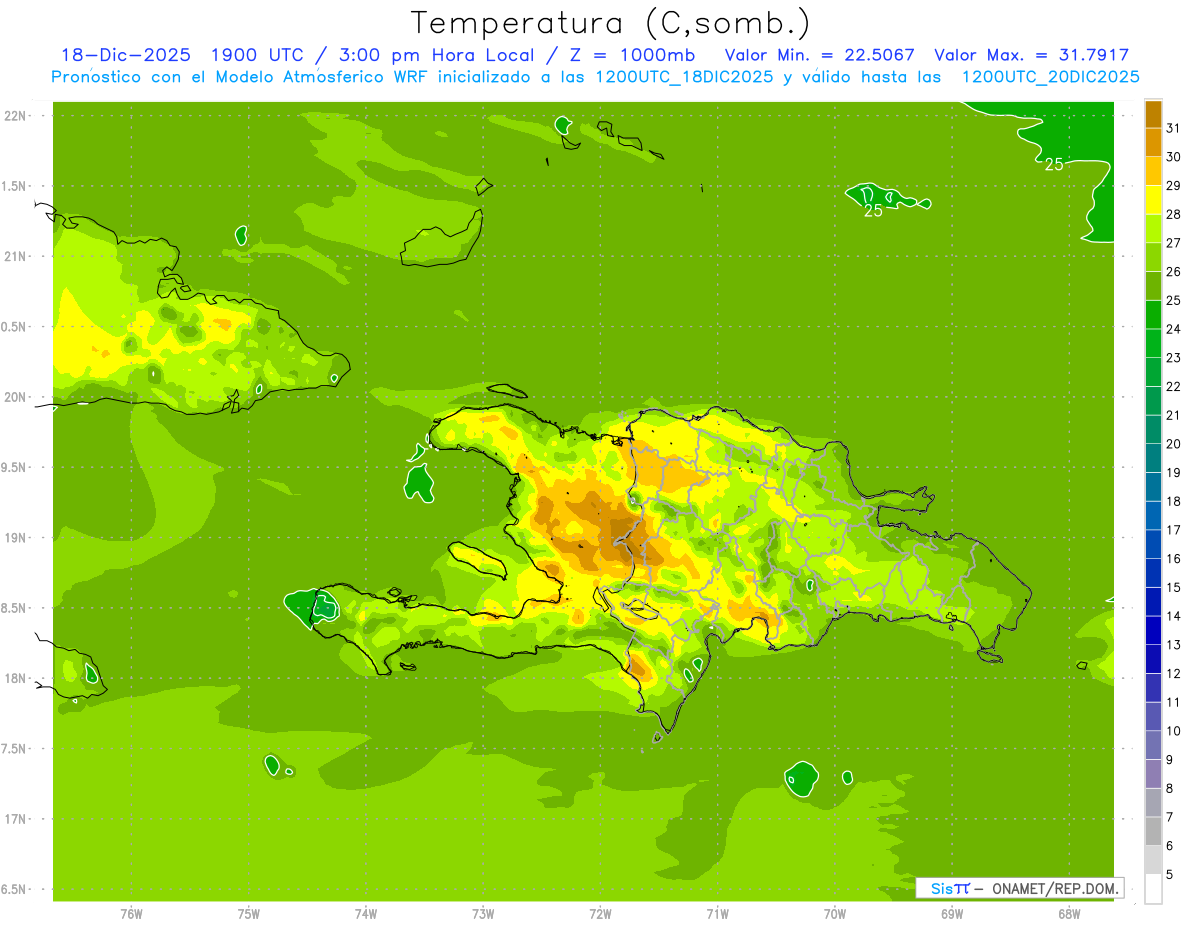Click the '70W' longitude axis label

coord(835,914)
